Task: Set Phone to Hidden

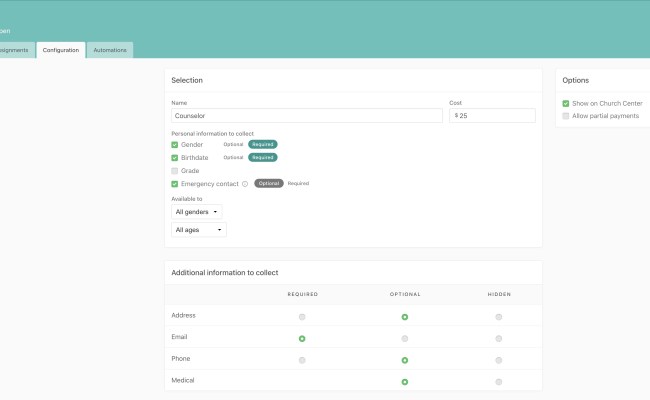Action: tap(499, 360)
